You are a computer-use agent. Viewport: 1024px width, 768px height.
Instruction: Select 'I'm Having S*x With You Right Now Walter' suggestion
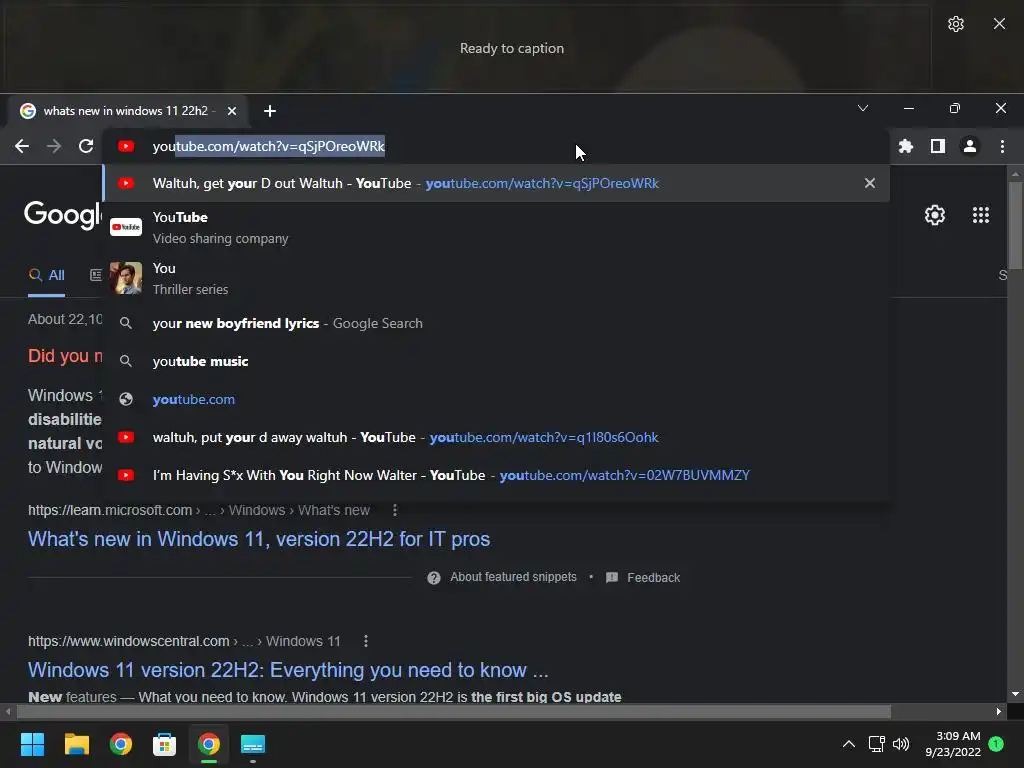click(496, 475)
